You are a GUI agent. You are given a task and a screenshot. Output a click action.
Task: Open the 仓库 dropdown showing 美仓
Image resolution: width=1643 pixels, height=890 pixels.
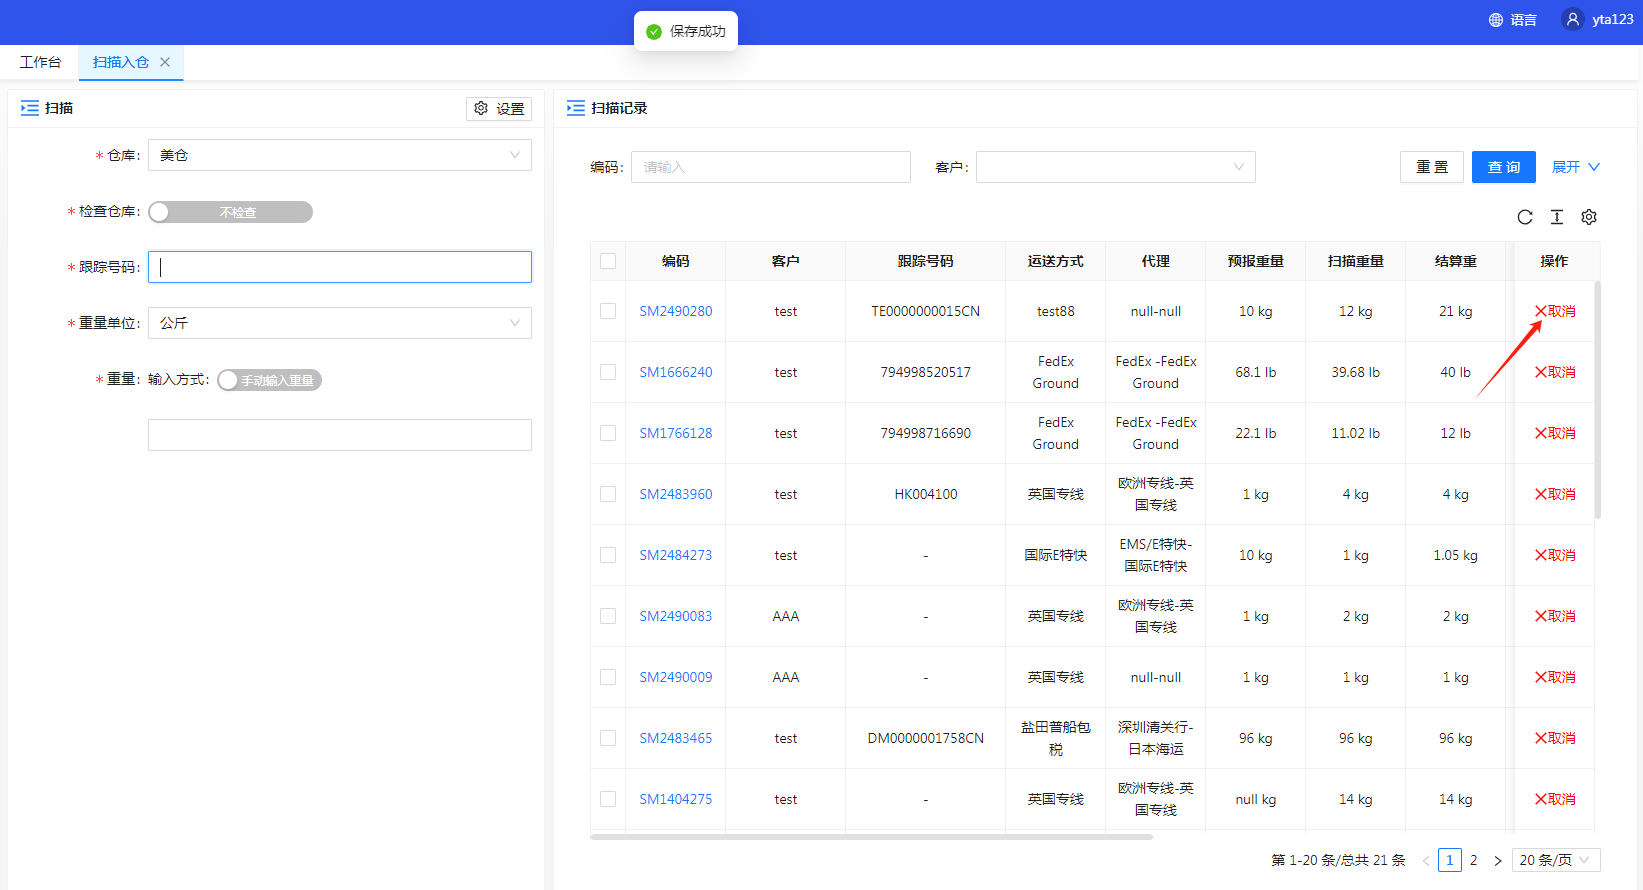pos(339,155)
